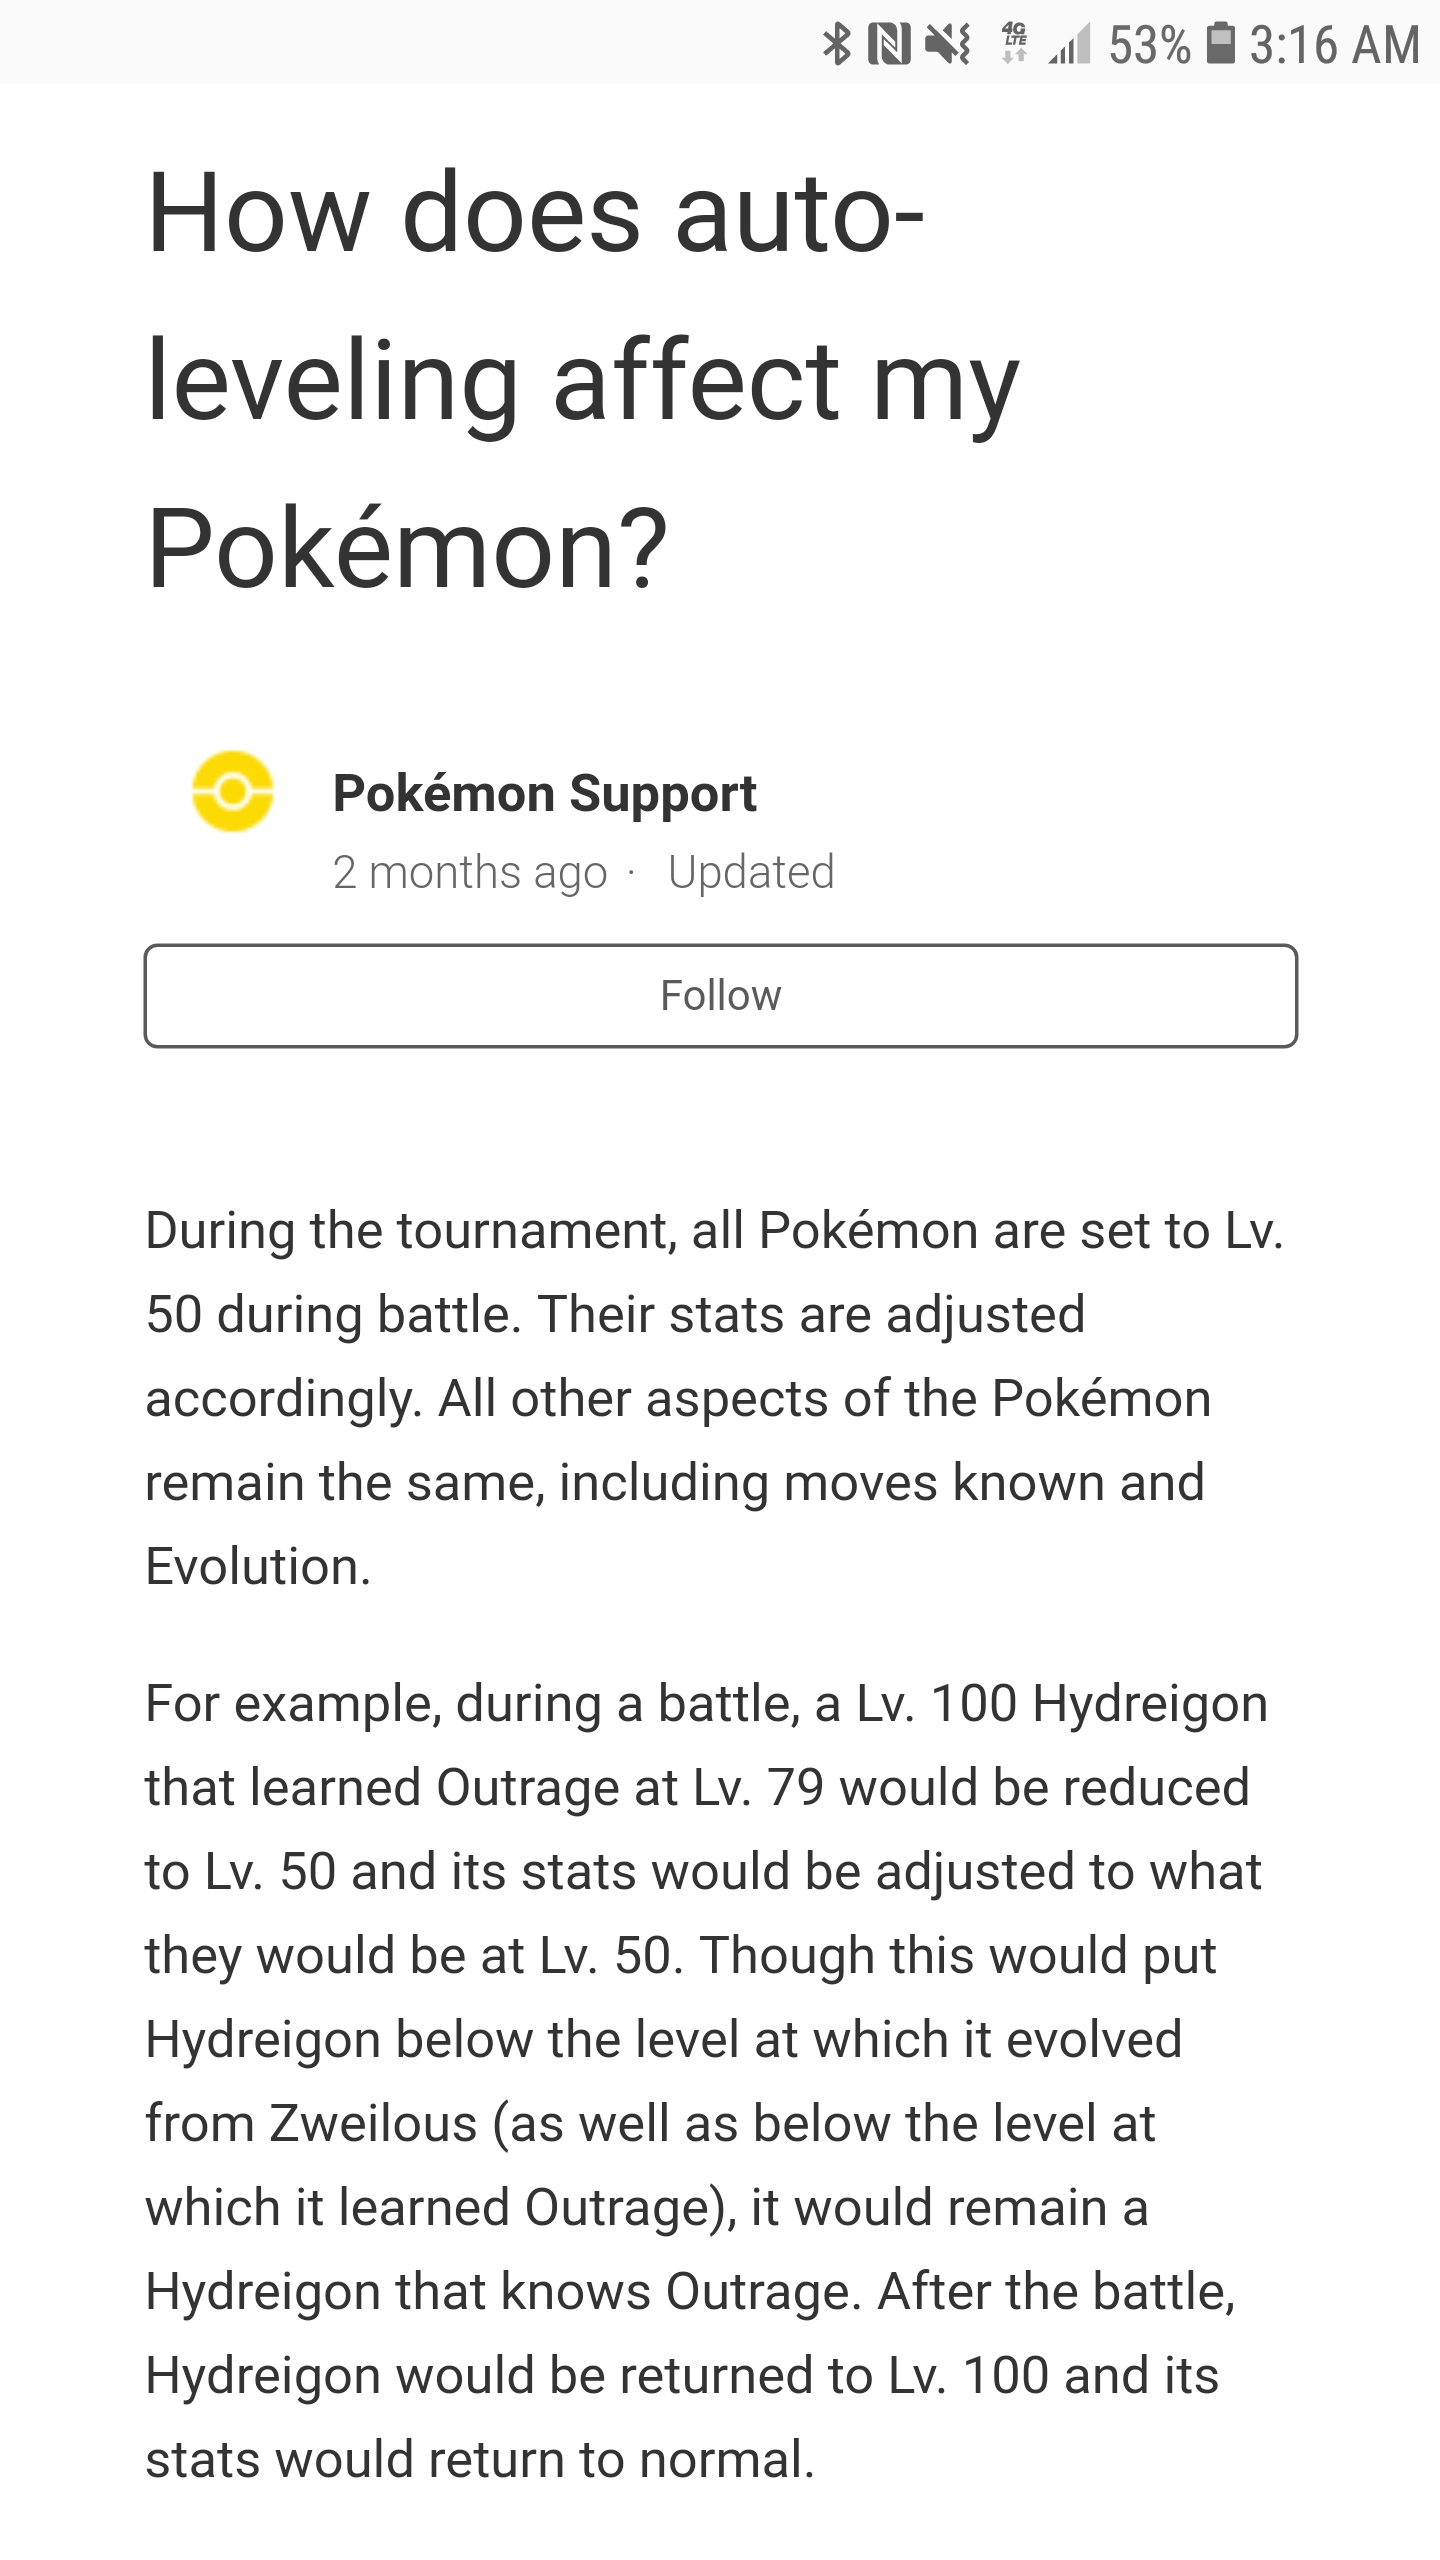This screenshot has width=1440, height=2560.
Task: Tap the final line 'stats would return to normal.'
Action: 480,2460
